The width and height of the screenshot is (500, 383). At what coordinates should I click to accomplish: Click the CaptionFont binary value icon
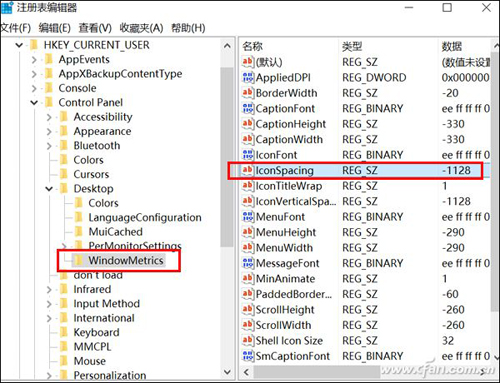click(x=247, y=108)
